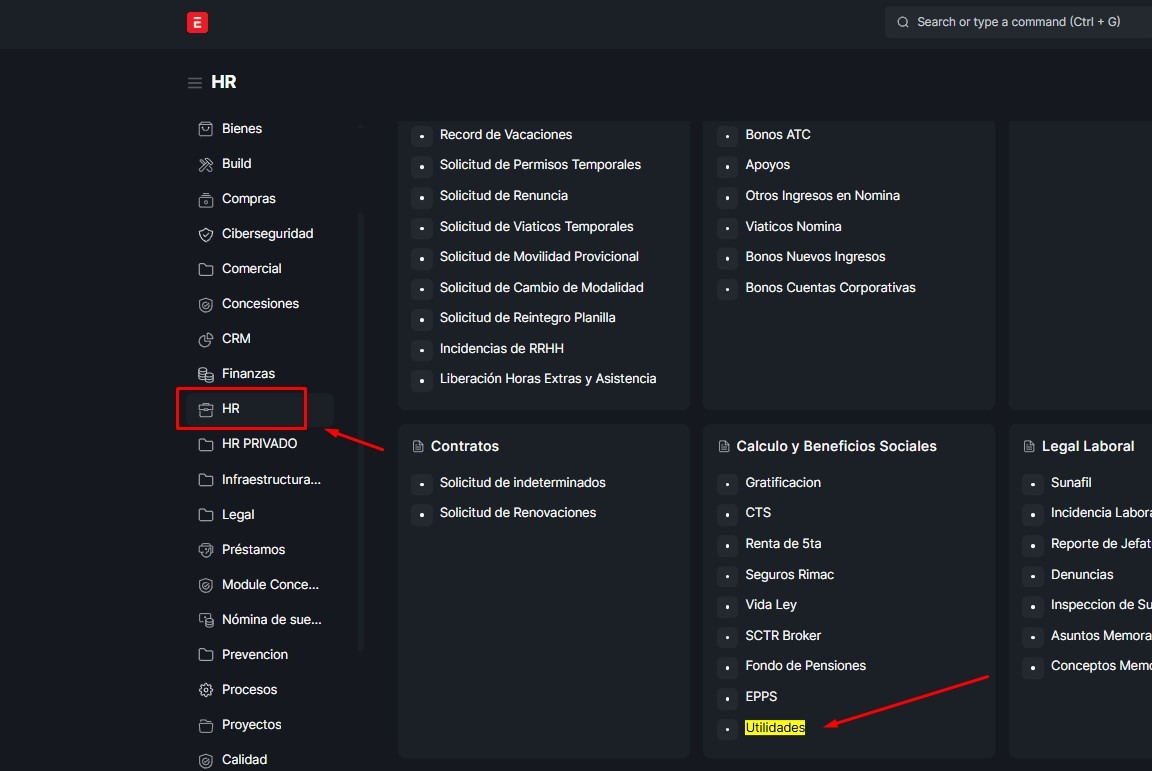Click the Ciberseguridad shield icon
Screen dimensions: 1152x771
(206, 234)
